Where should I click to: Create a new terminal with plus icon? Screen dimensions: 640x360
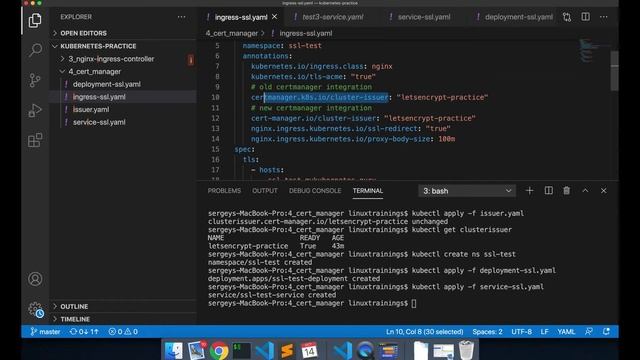point(529,191)
